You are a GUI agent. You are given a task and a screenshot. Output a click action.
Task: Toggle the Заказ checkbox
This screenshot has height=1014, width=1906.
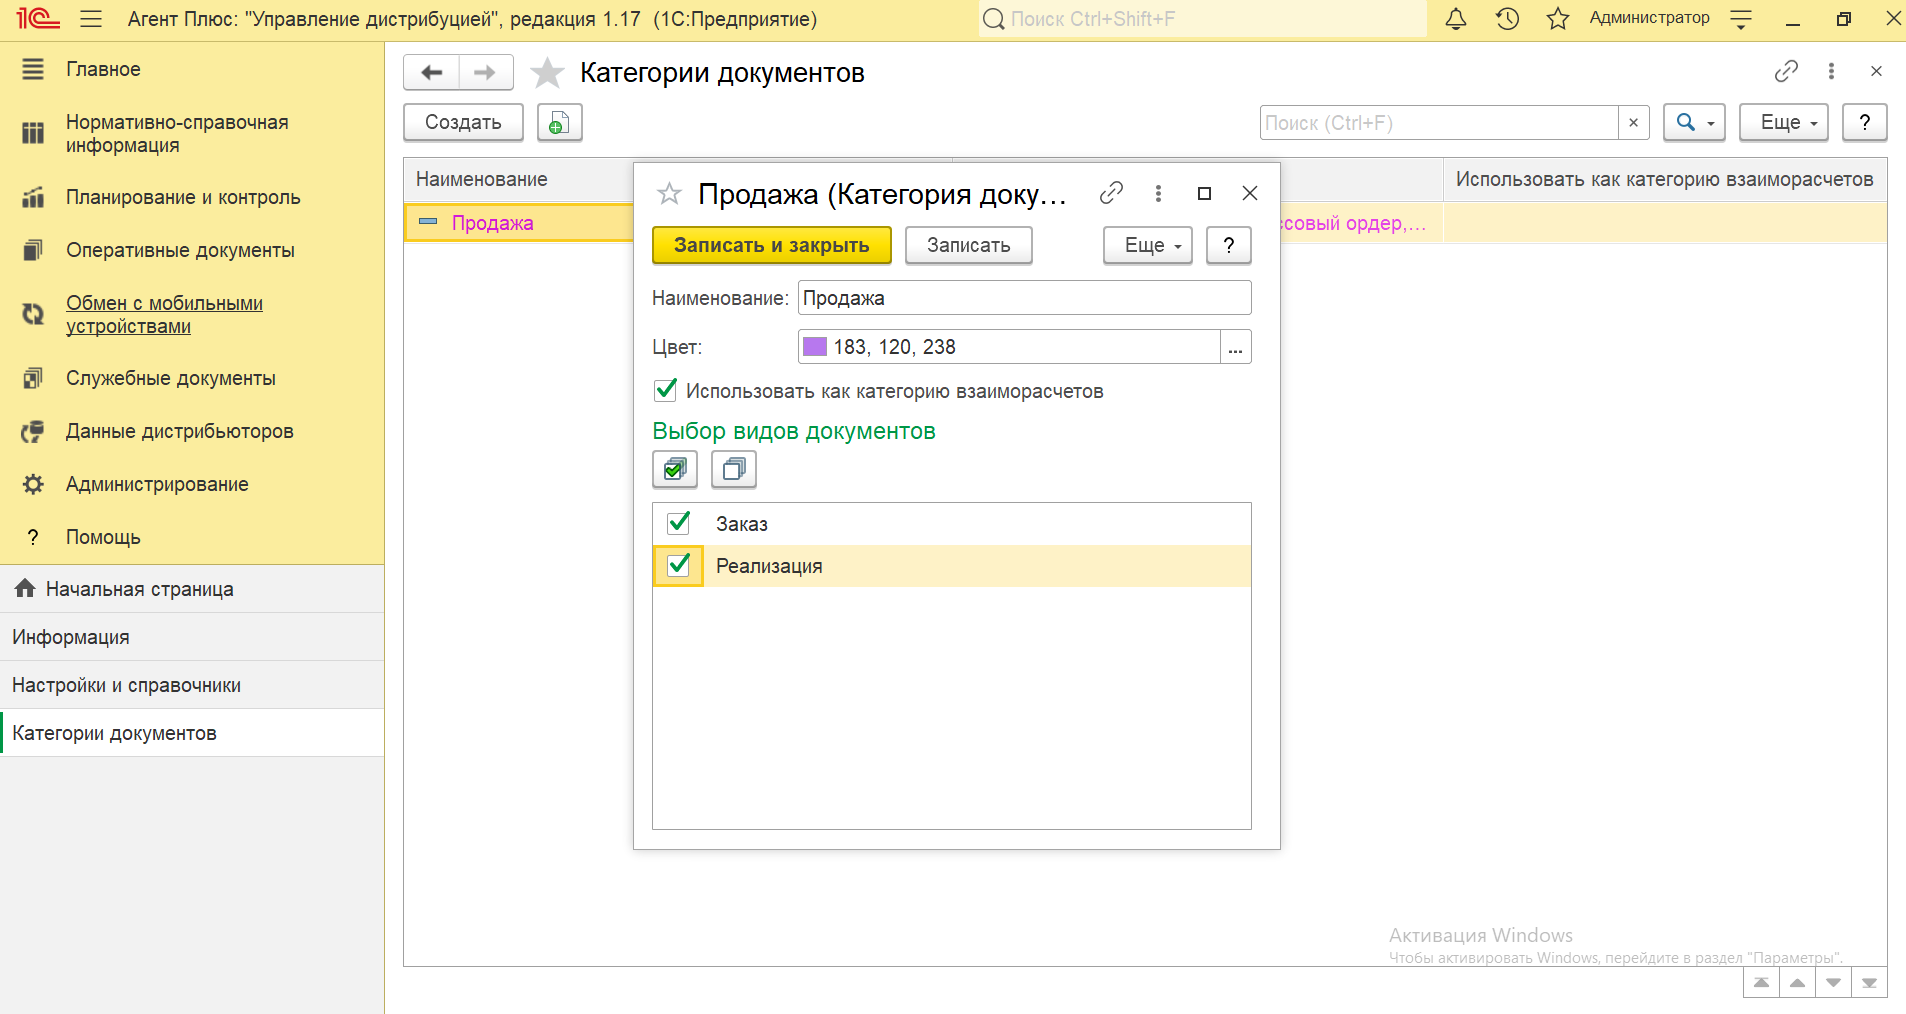679,523
